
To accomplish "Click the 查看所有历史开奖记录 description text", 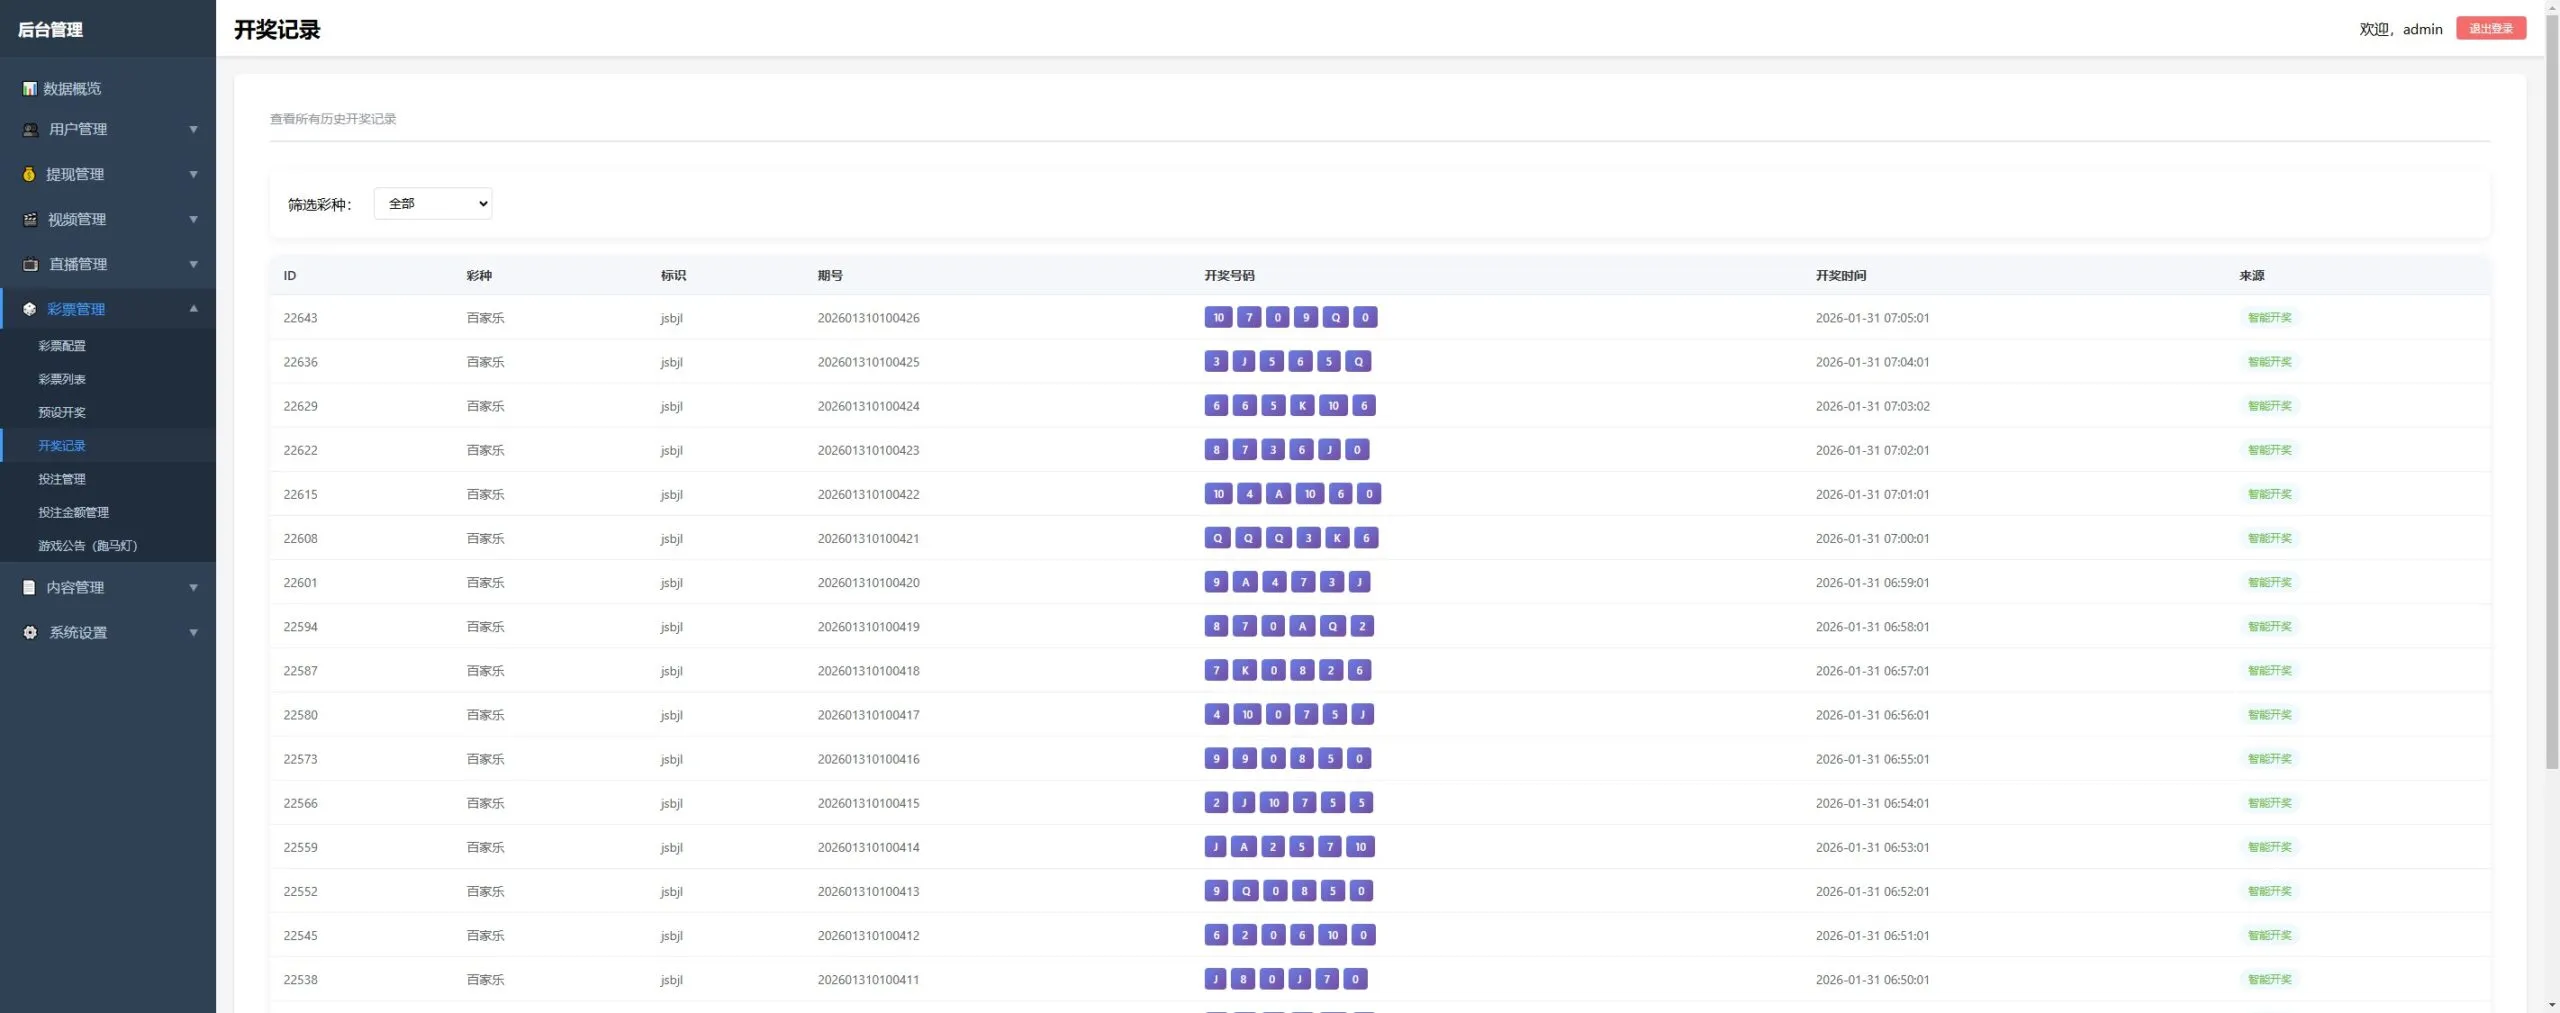I will pyautogui.click(x=333, y=119).
